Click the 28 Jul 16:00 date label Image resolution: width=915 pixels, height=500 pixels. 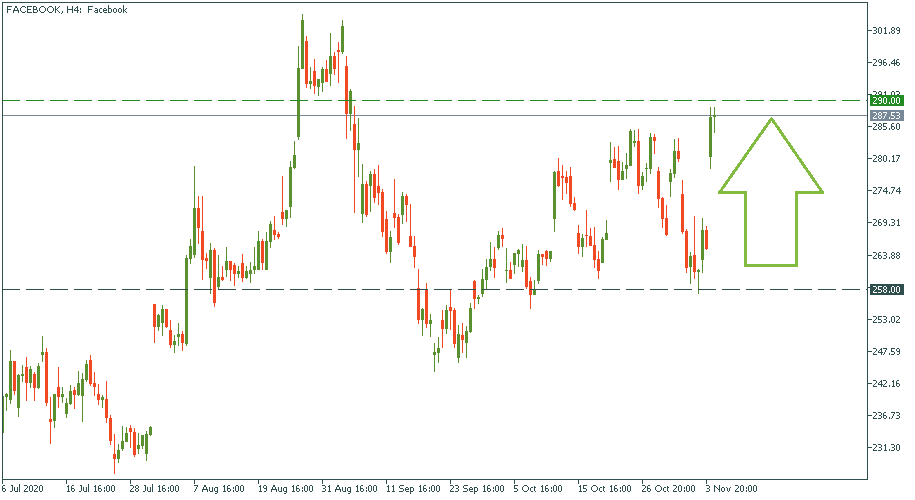pyautogui.click(x=156, y=490)
